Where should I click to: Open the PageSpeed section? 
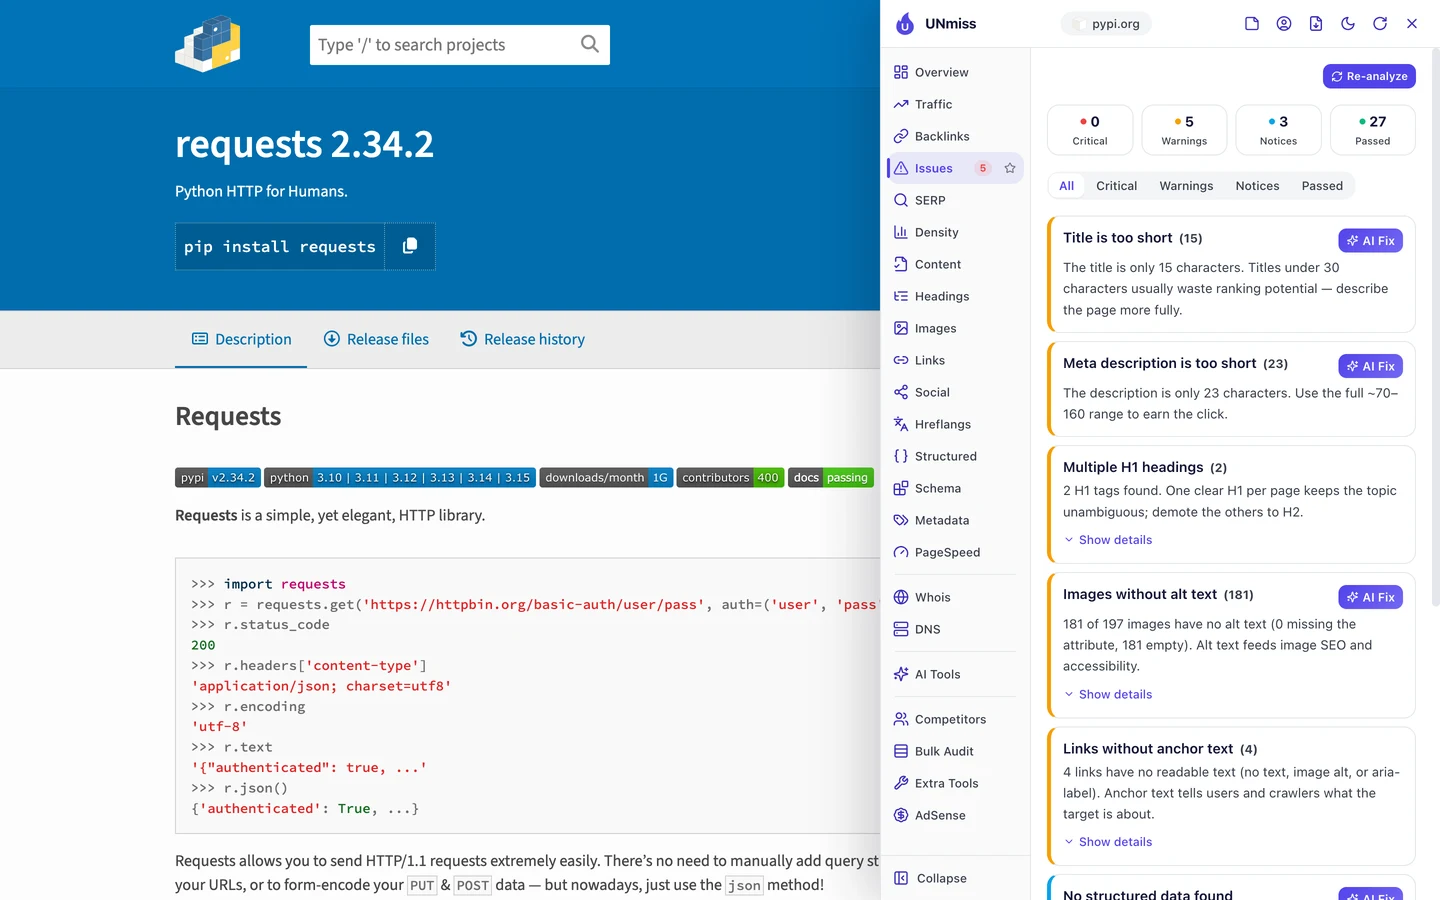tap(955, 552)
